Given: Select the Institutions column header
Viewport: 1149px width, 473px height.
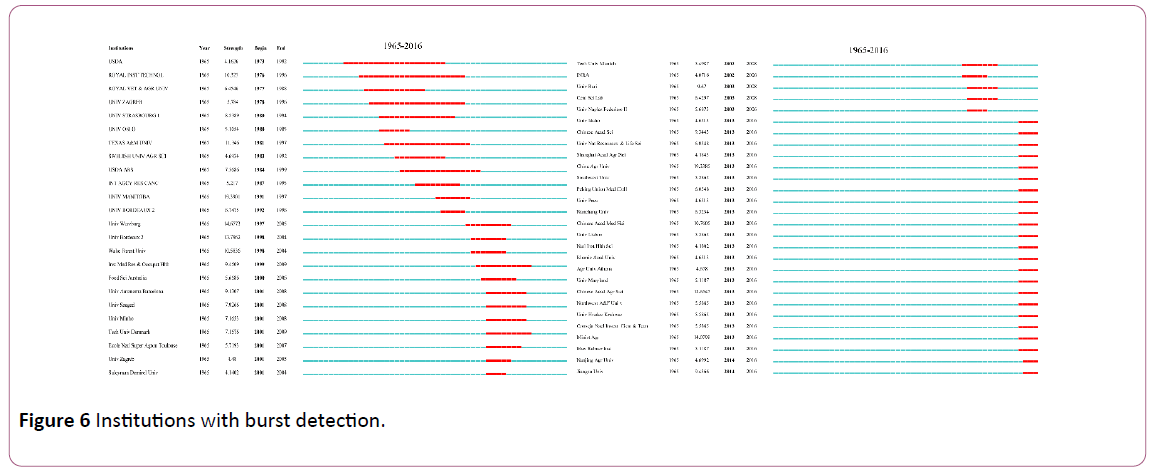Looking at the screenshot, I should click(121, 48).
